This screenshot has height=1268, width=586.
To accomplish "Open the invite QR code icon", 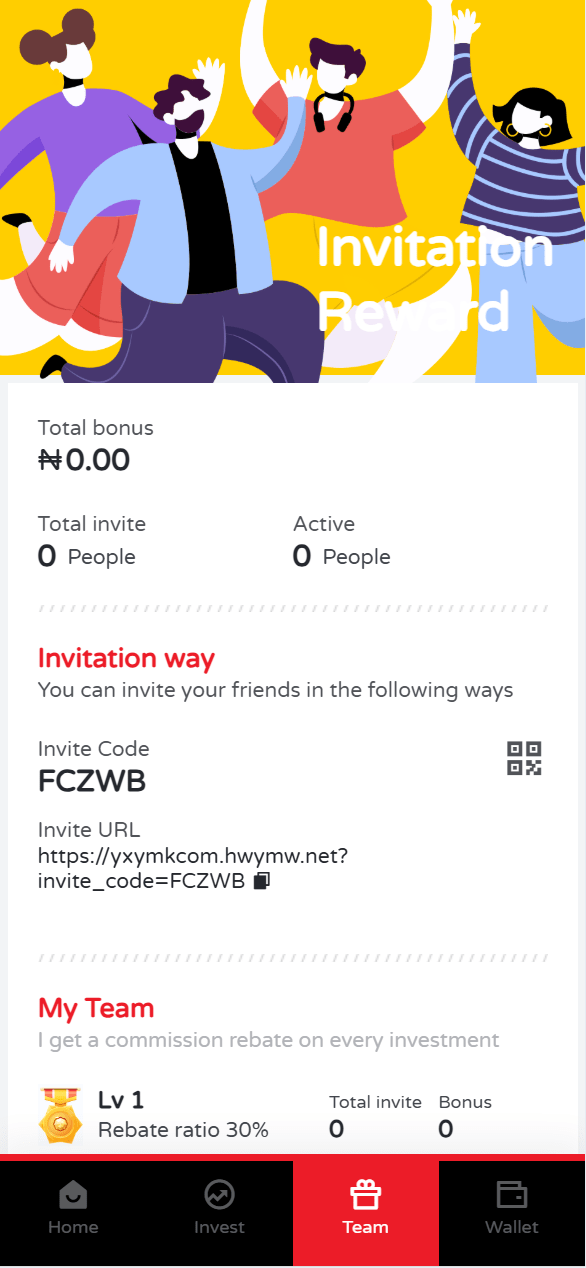I will [x=524, y=758].
